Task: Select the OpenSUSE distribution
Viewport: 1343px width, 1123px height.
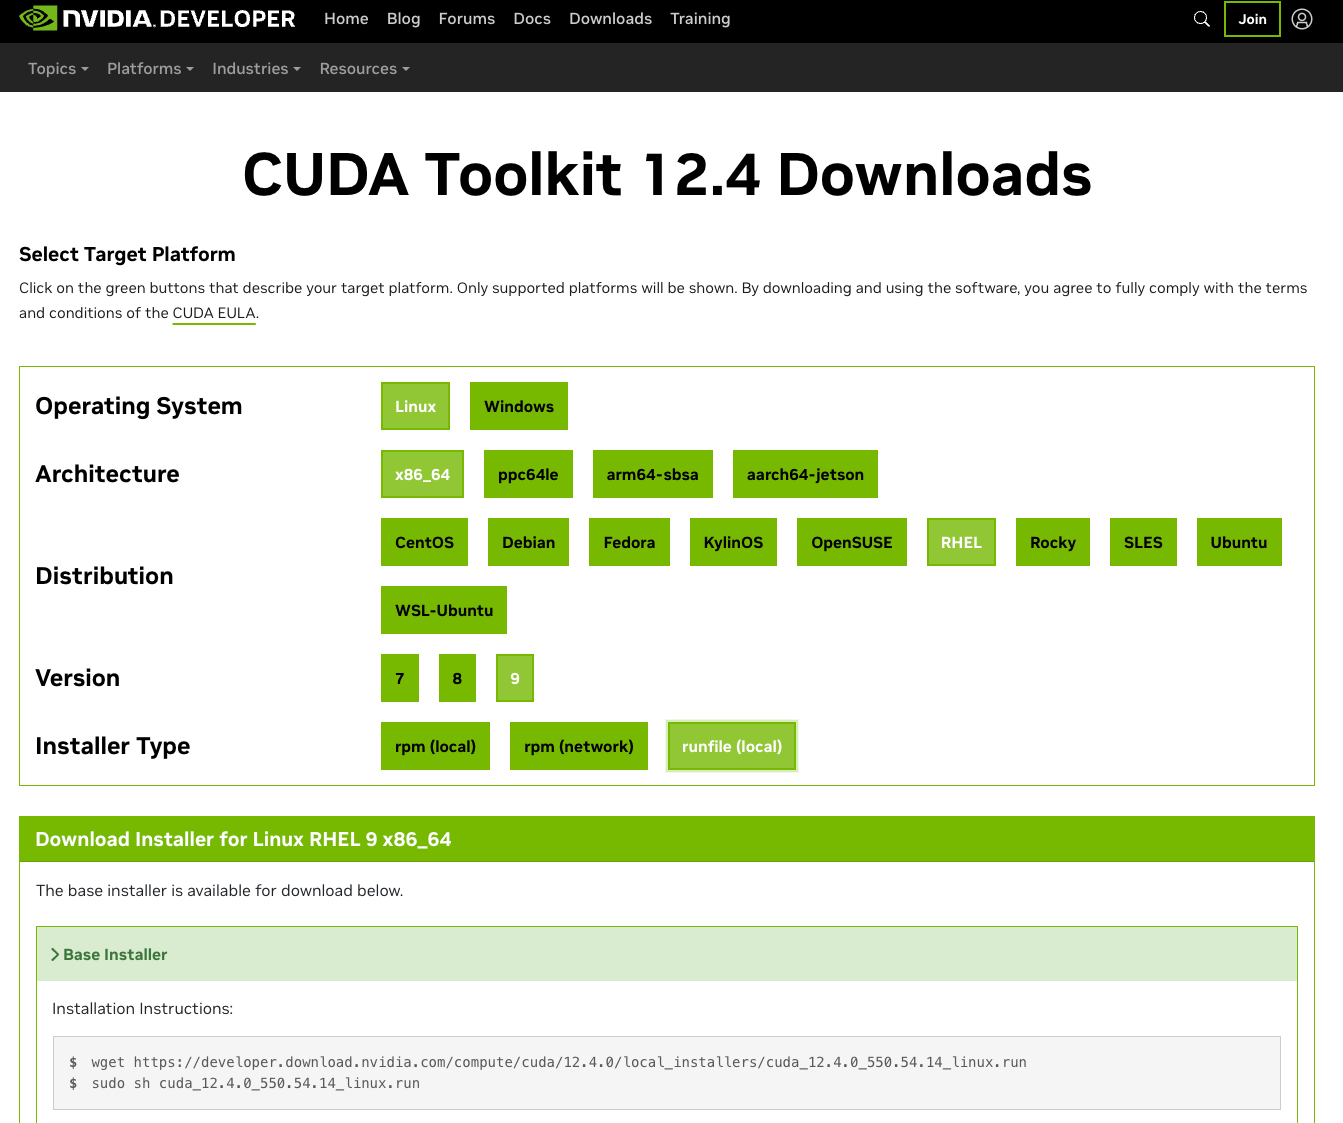Action: tap(852, 542)
